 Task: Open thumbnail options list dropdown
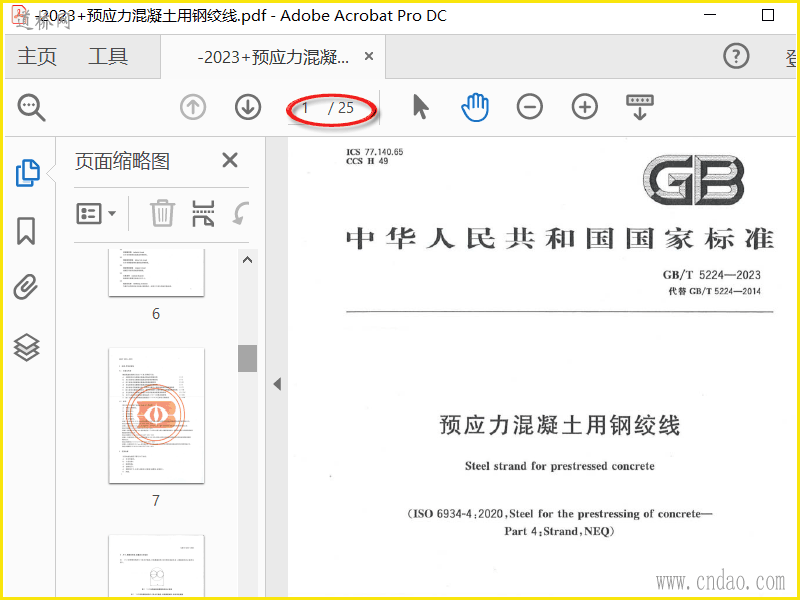[x=96, y=213]
